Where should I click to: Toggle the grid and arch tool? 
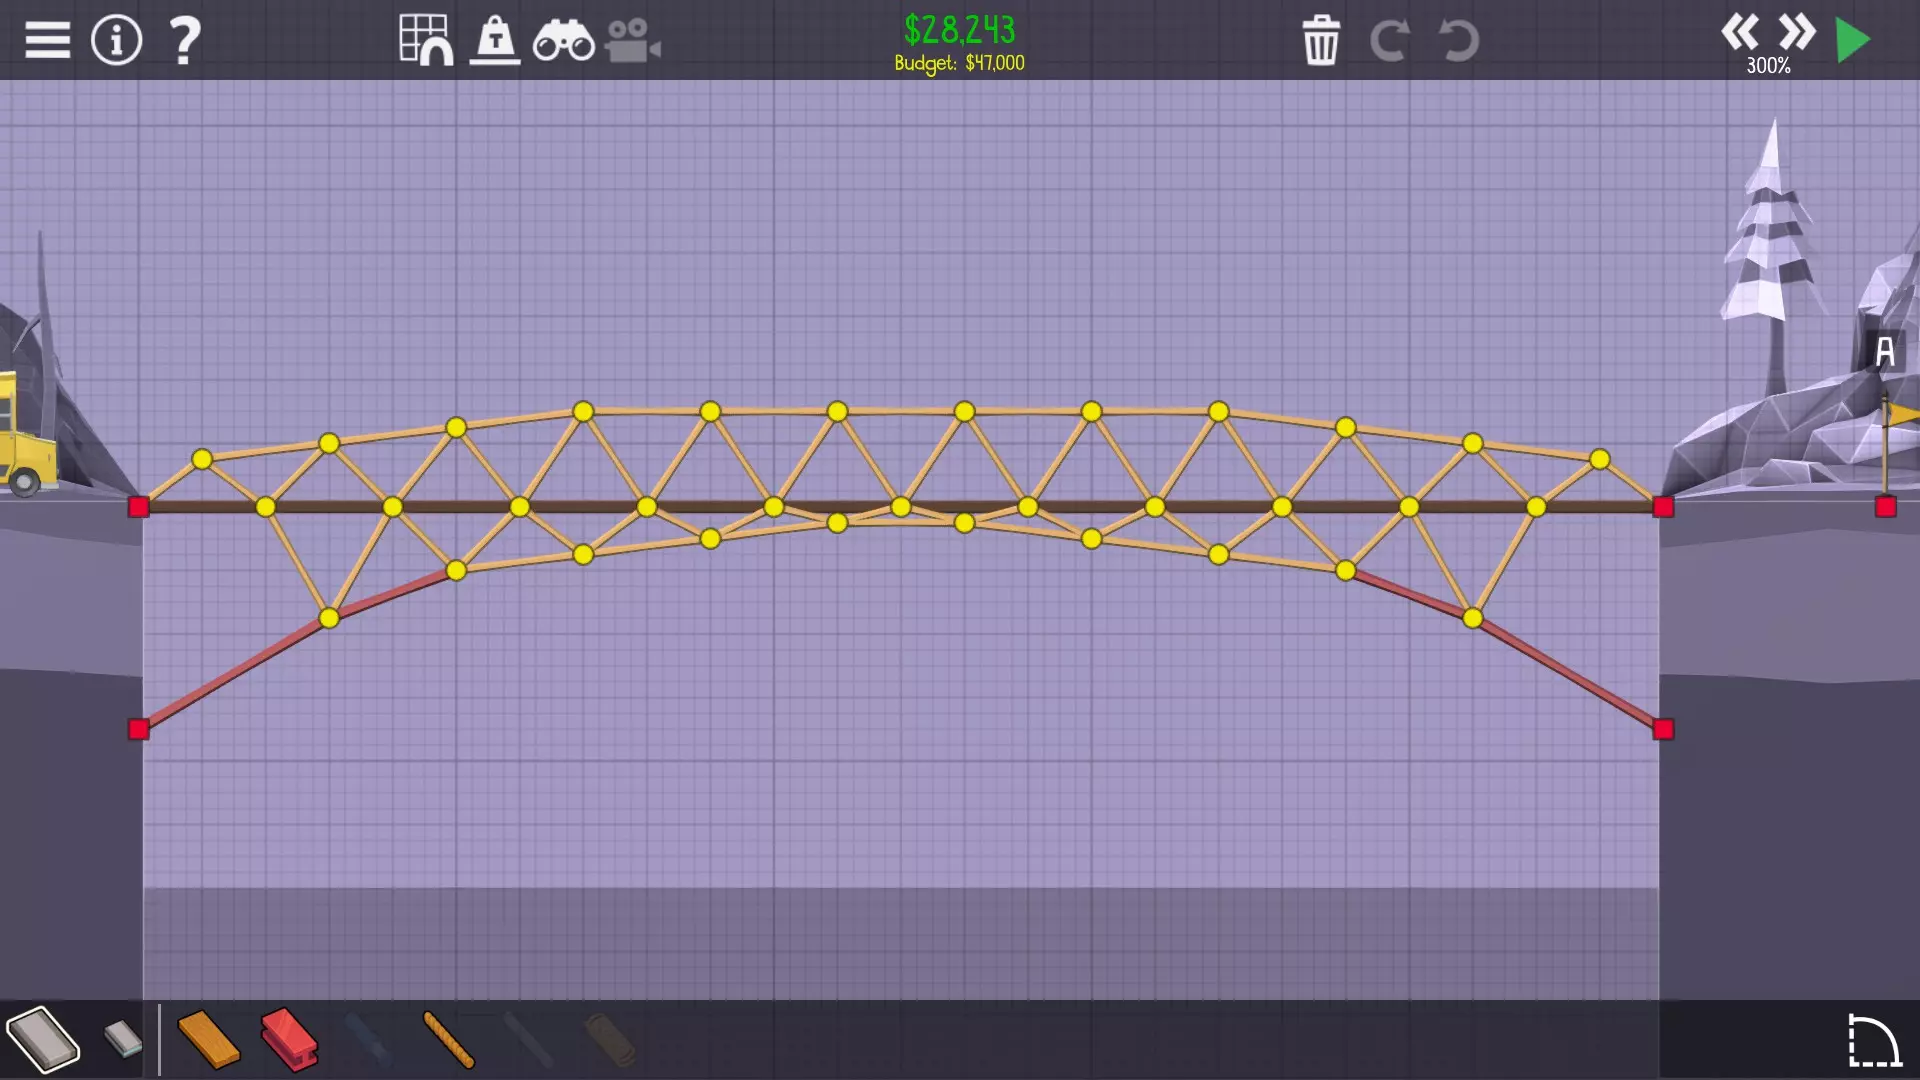425,41
